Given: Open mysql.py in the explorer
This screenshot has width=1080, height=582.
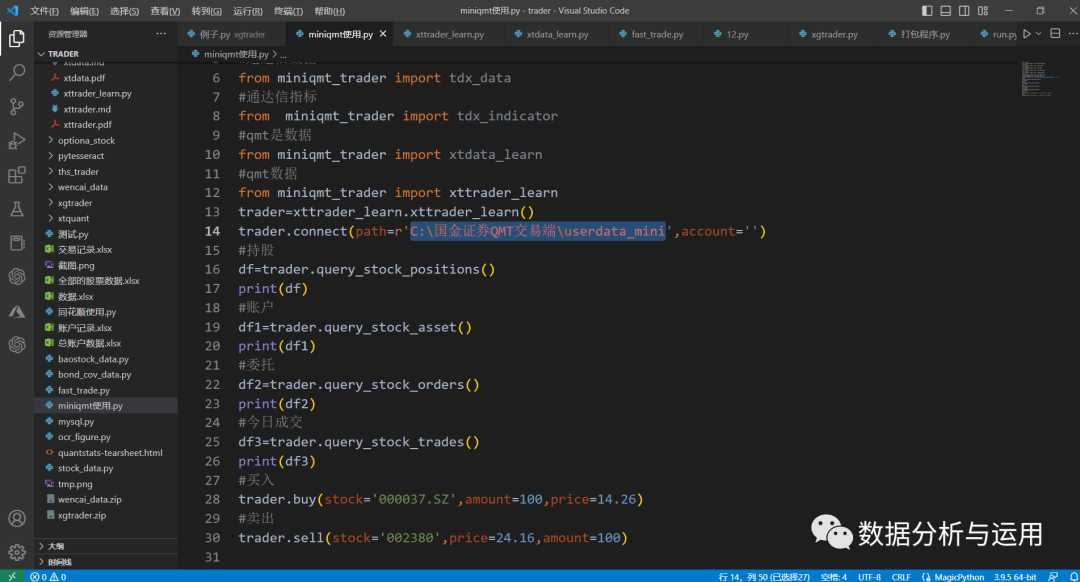Looking at the screenshot, I should point(76,422).
